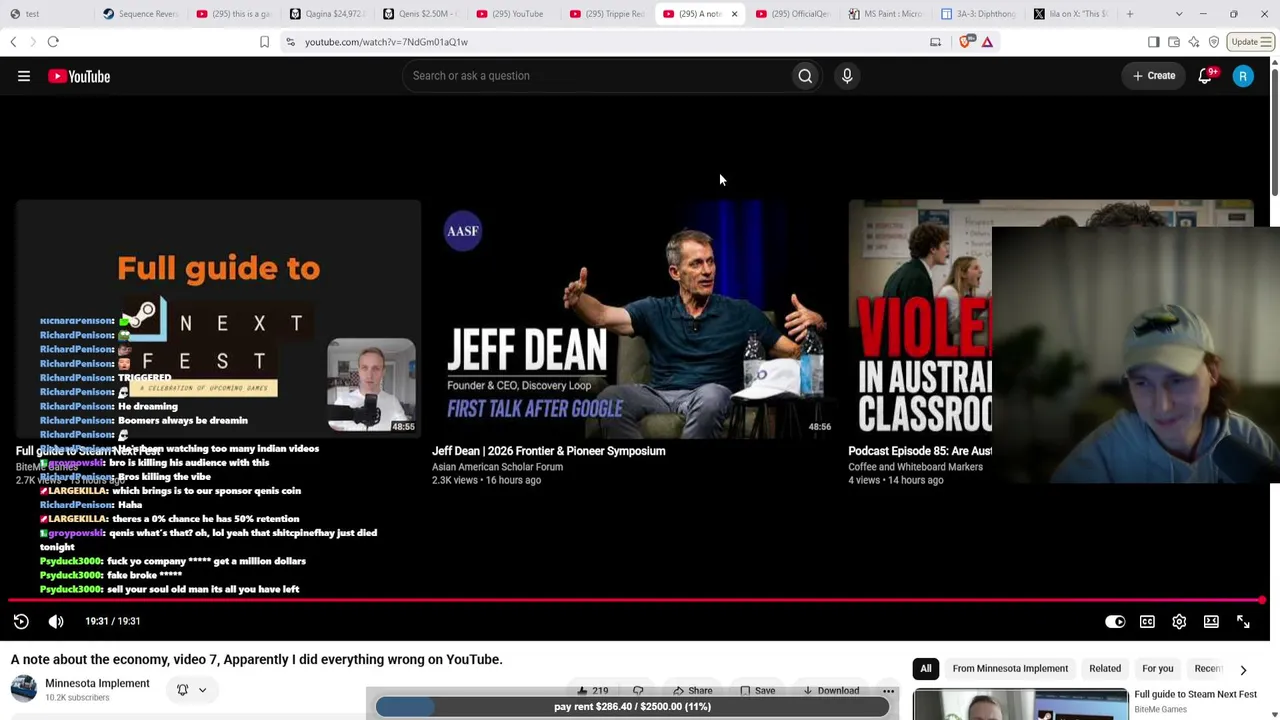Go to YouTube home via logo

[x=79, y=76]
